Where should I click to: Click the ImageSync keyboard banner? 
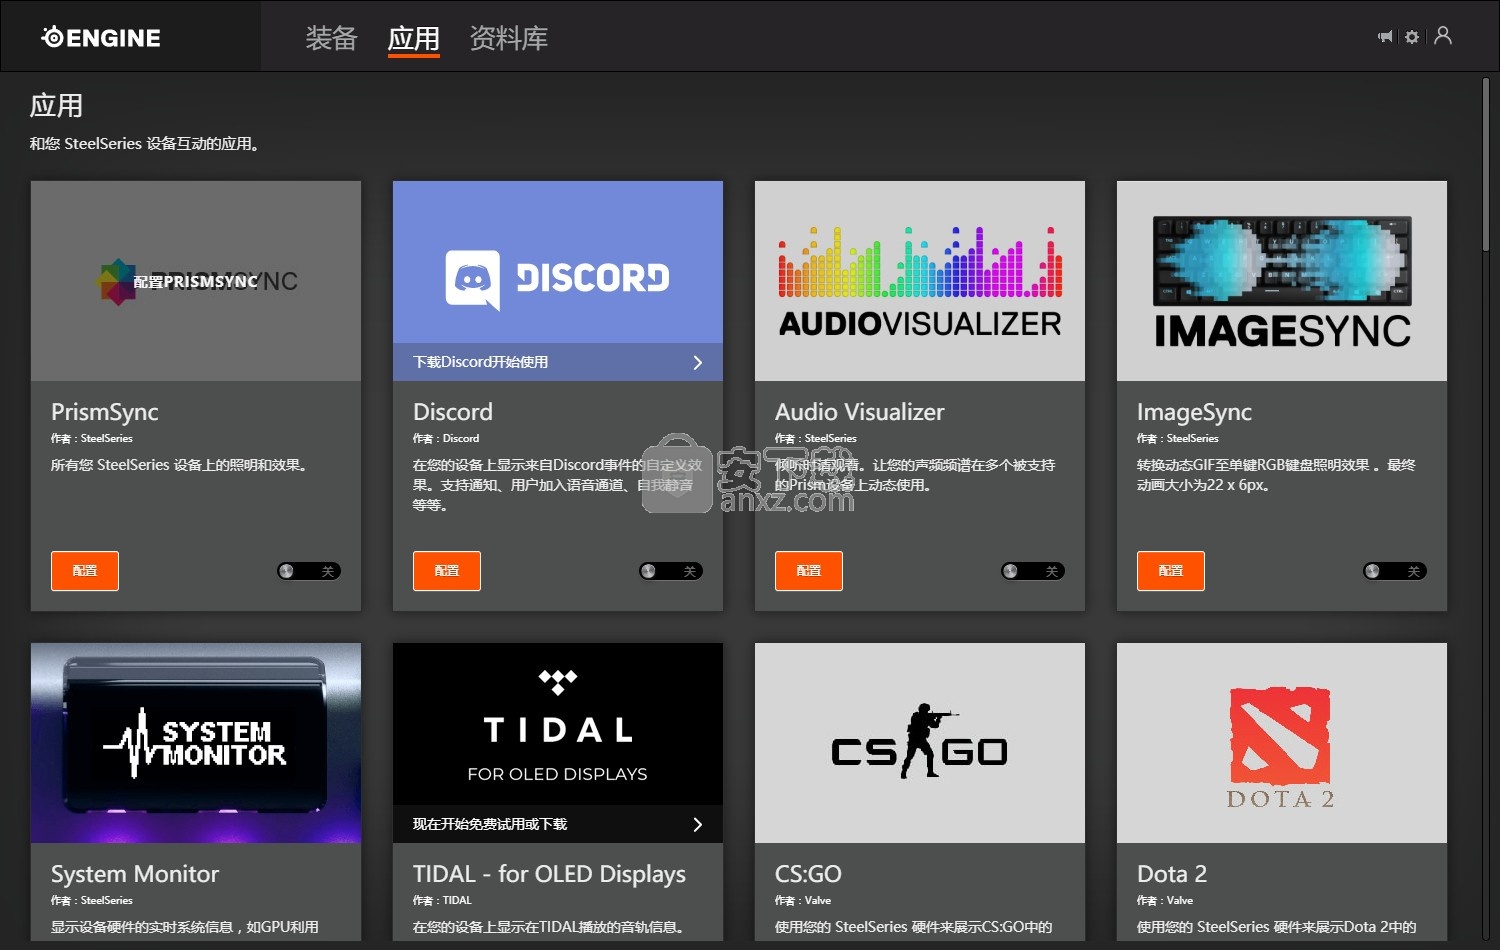coord(1282,281)
